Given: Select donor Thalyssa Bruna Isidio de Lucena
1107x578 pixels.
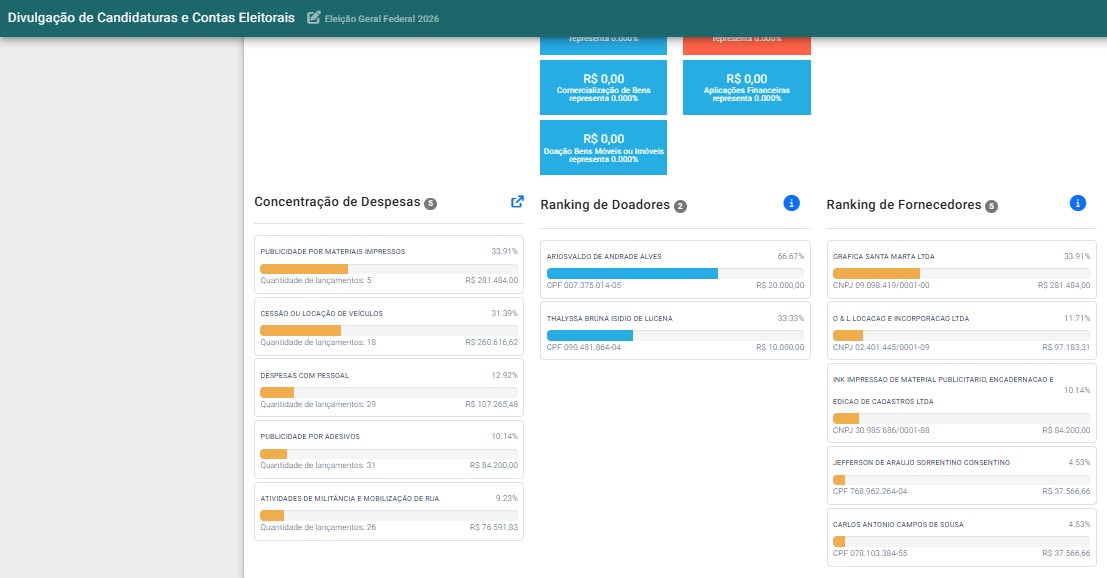Looking at the screenshot, I should click(x=676, y=331).
